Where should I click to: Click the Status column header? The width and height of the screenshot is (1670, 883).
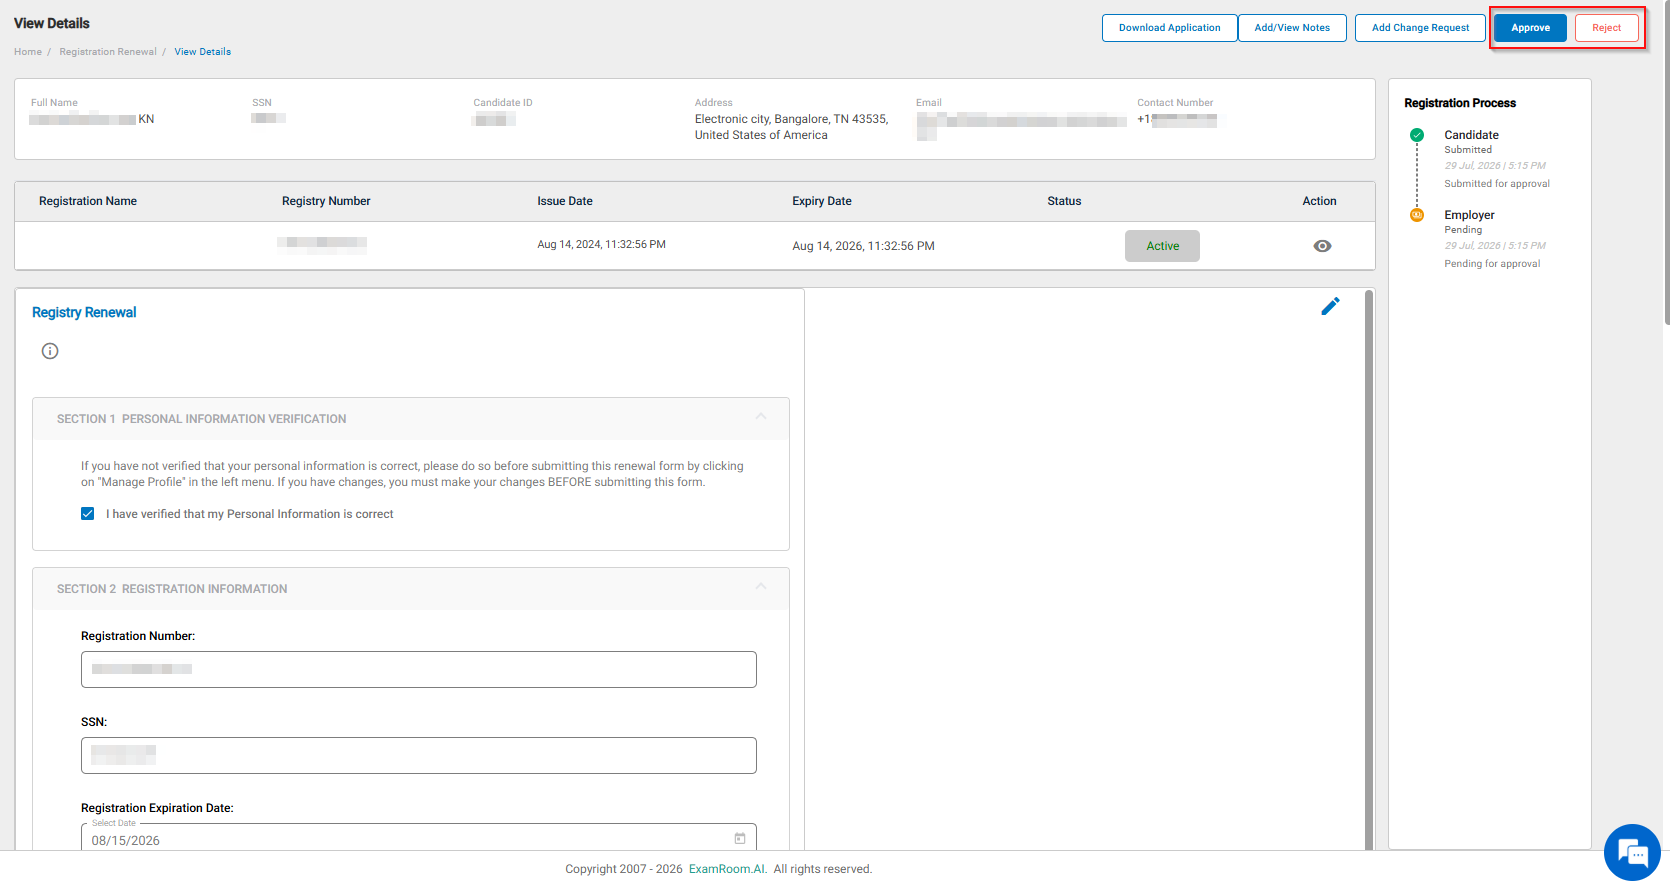click(x=1064, y=201)
